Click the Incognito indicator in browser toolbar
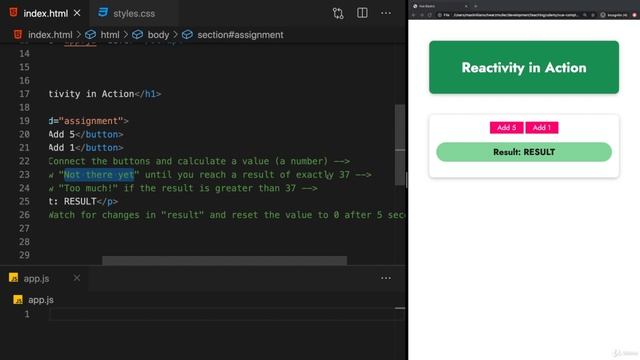 coord(613,15)
